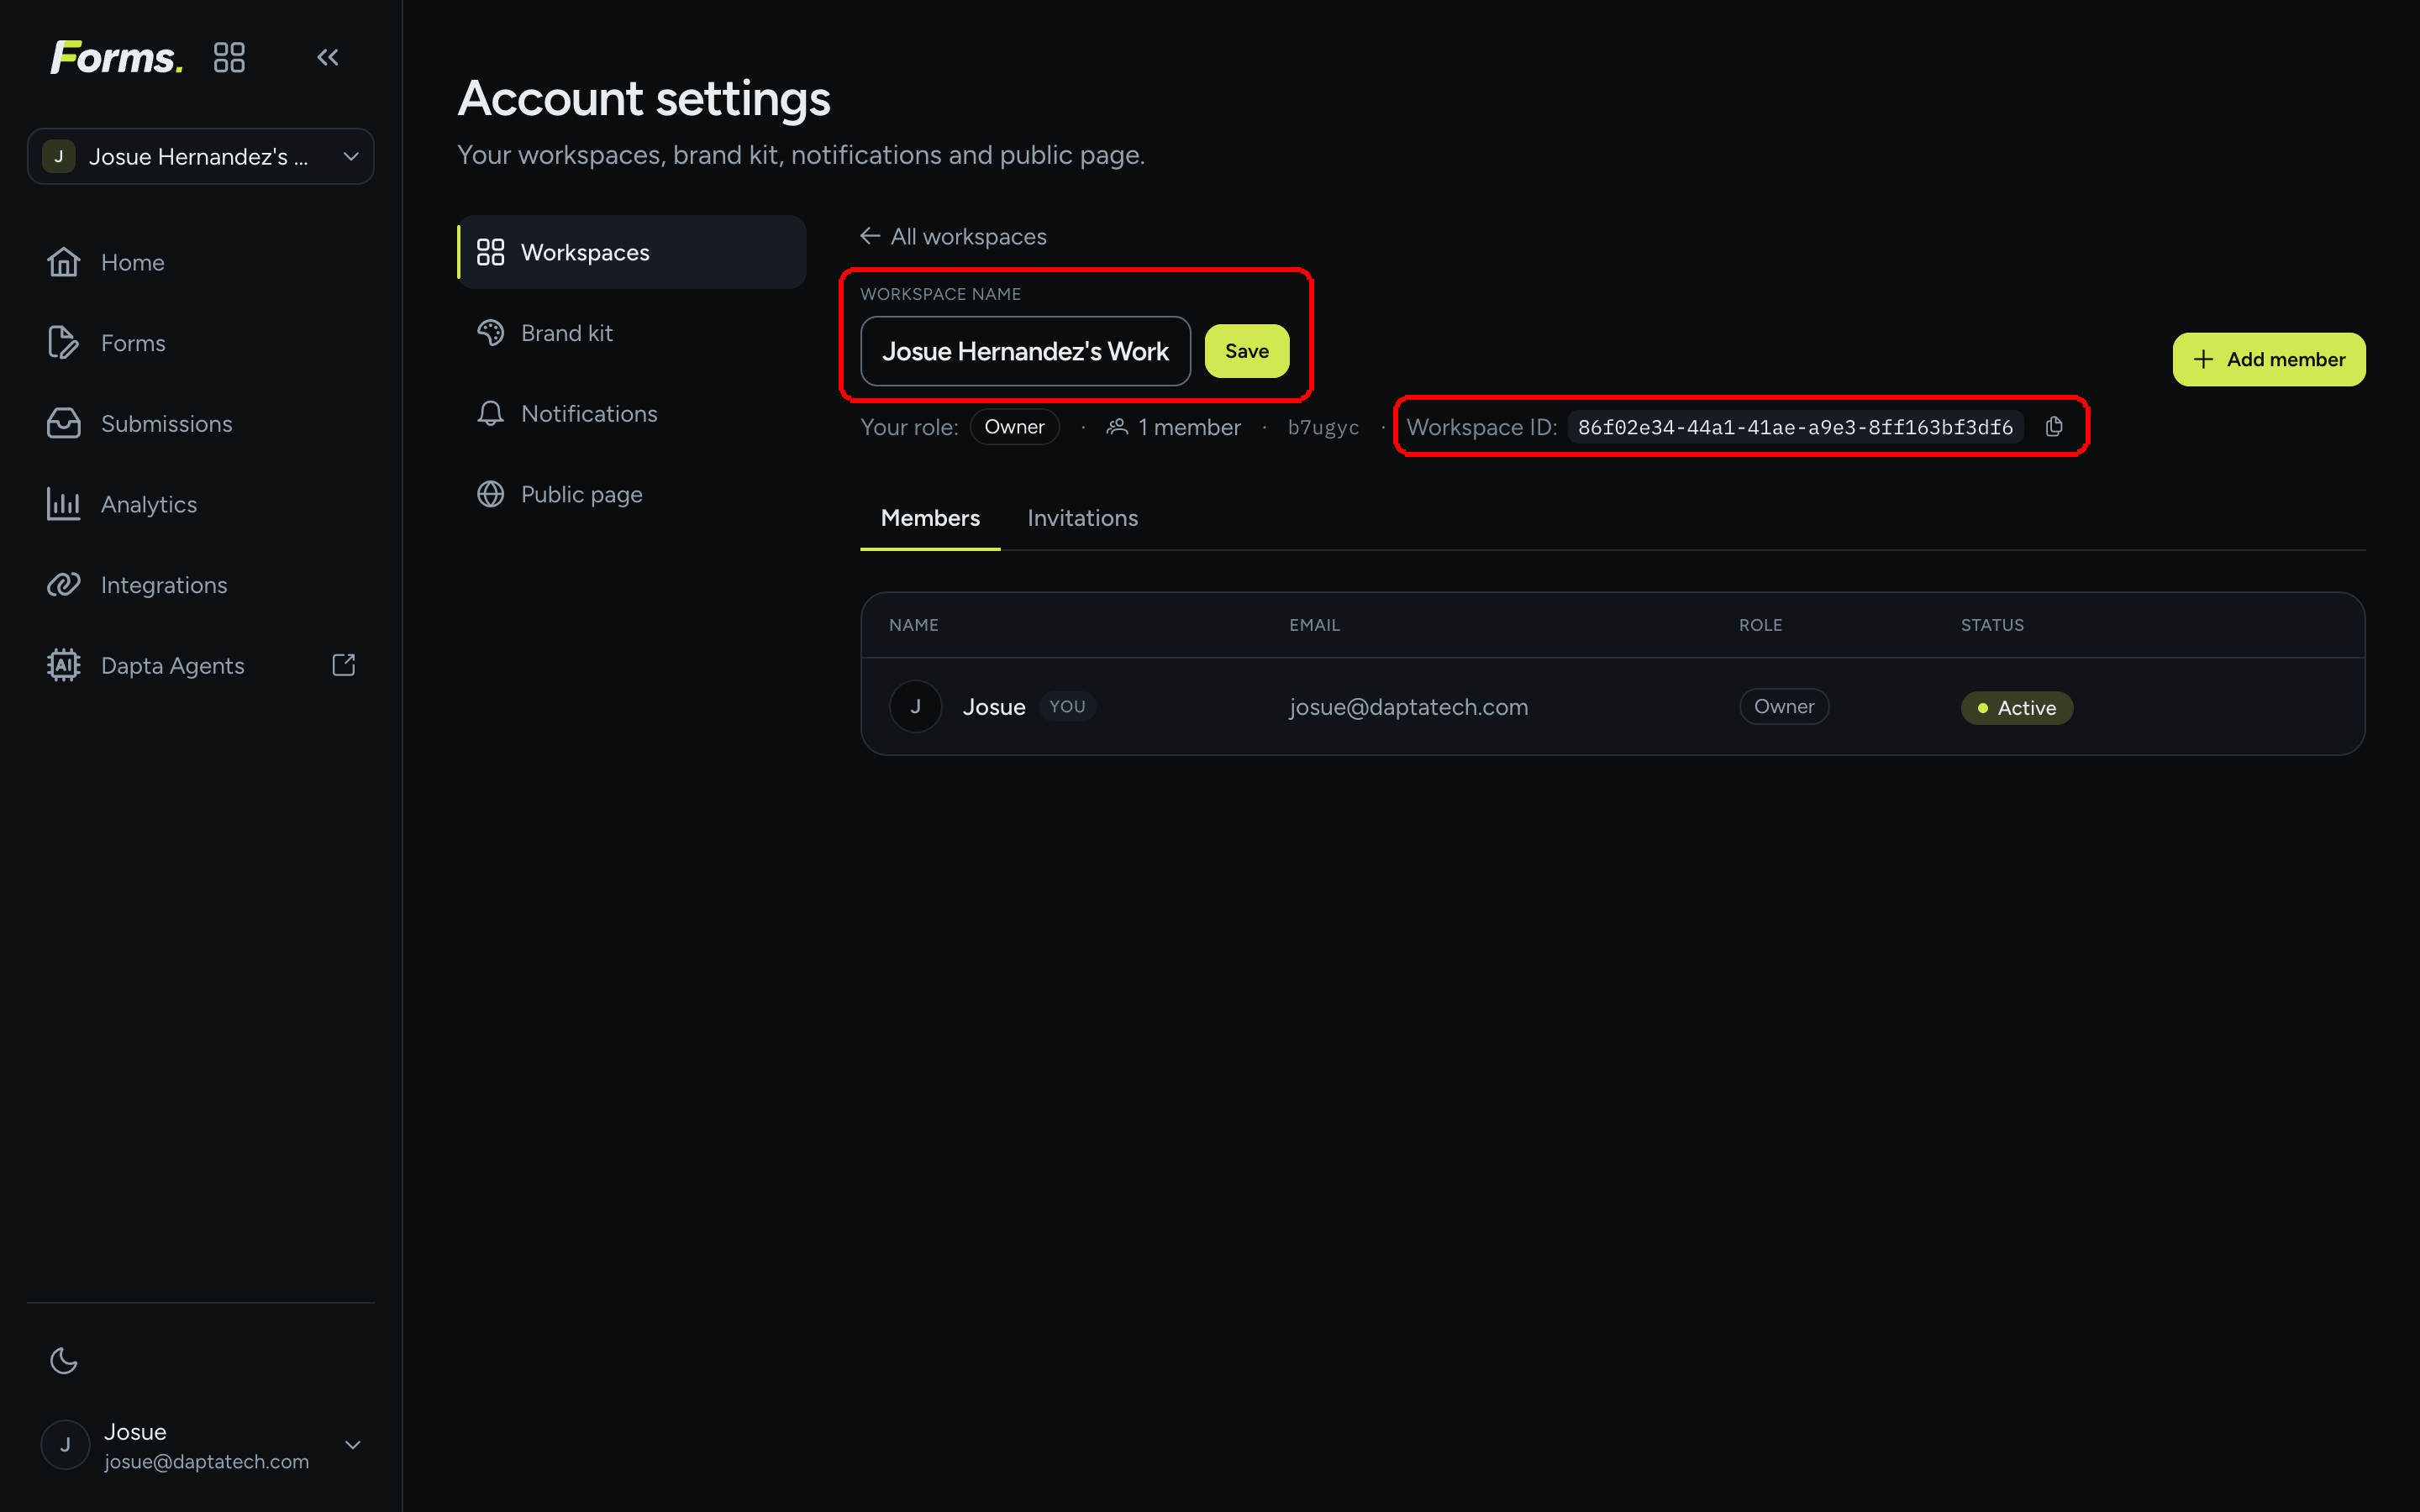
Task: Switch to the Members tab
Action: click(930, 518)
